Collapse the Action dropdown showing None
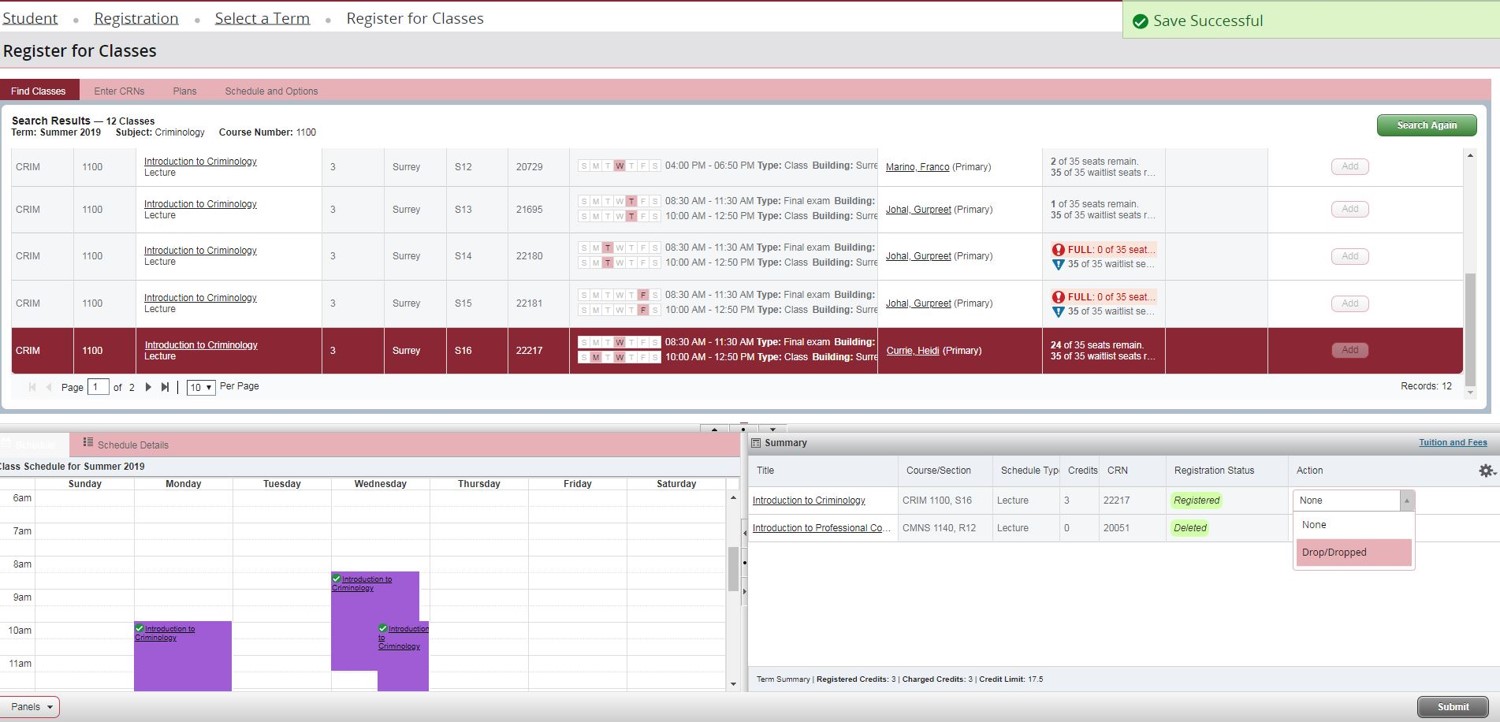The image size is (1500, 722). (1406, 500)
